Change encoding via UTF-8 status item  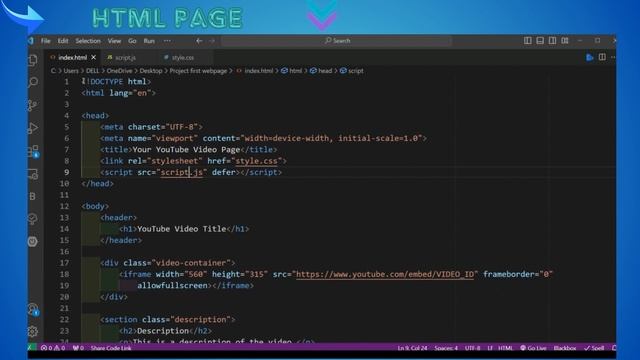pyautogui.click(x=472, y=348)
